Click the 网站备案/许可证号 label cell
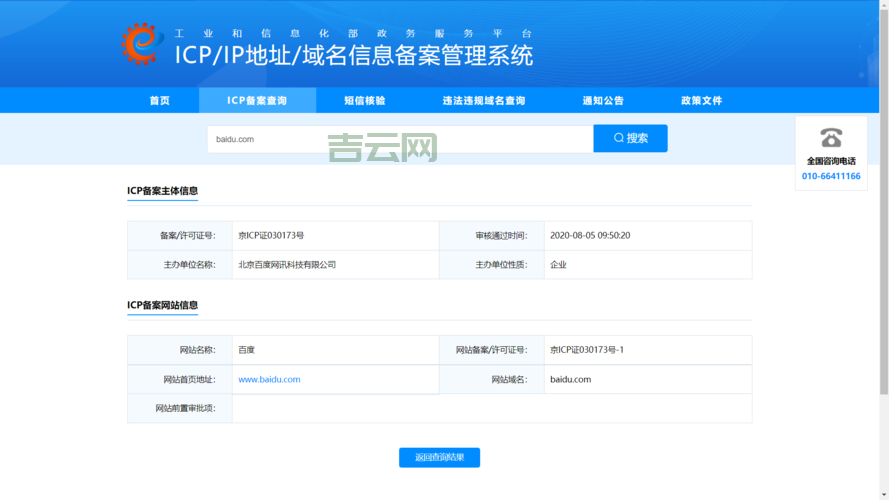The image size is (889, 500). [x=492, y=350]
